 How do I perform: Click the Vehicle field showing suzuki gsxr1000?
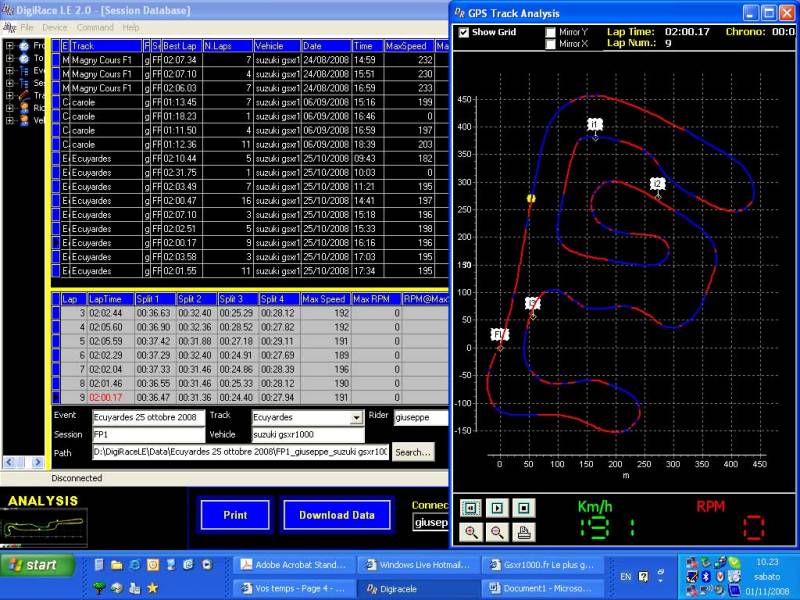click(x=308, y=435)
